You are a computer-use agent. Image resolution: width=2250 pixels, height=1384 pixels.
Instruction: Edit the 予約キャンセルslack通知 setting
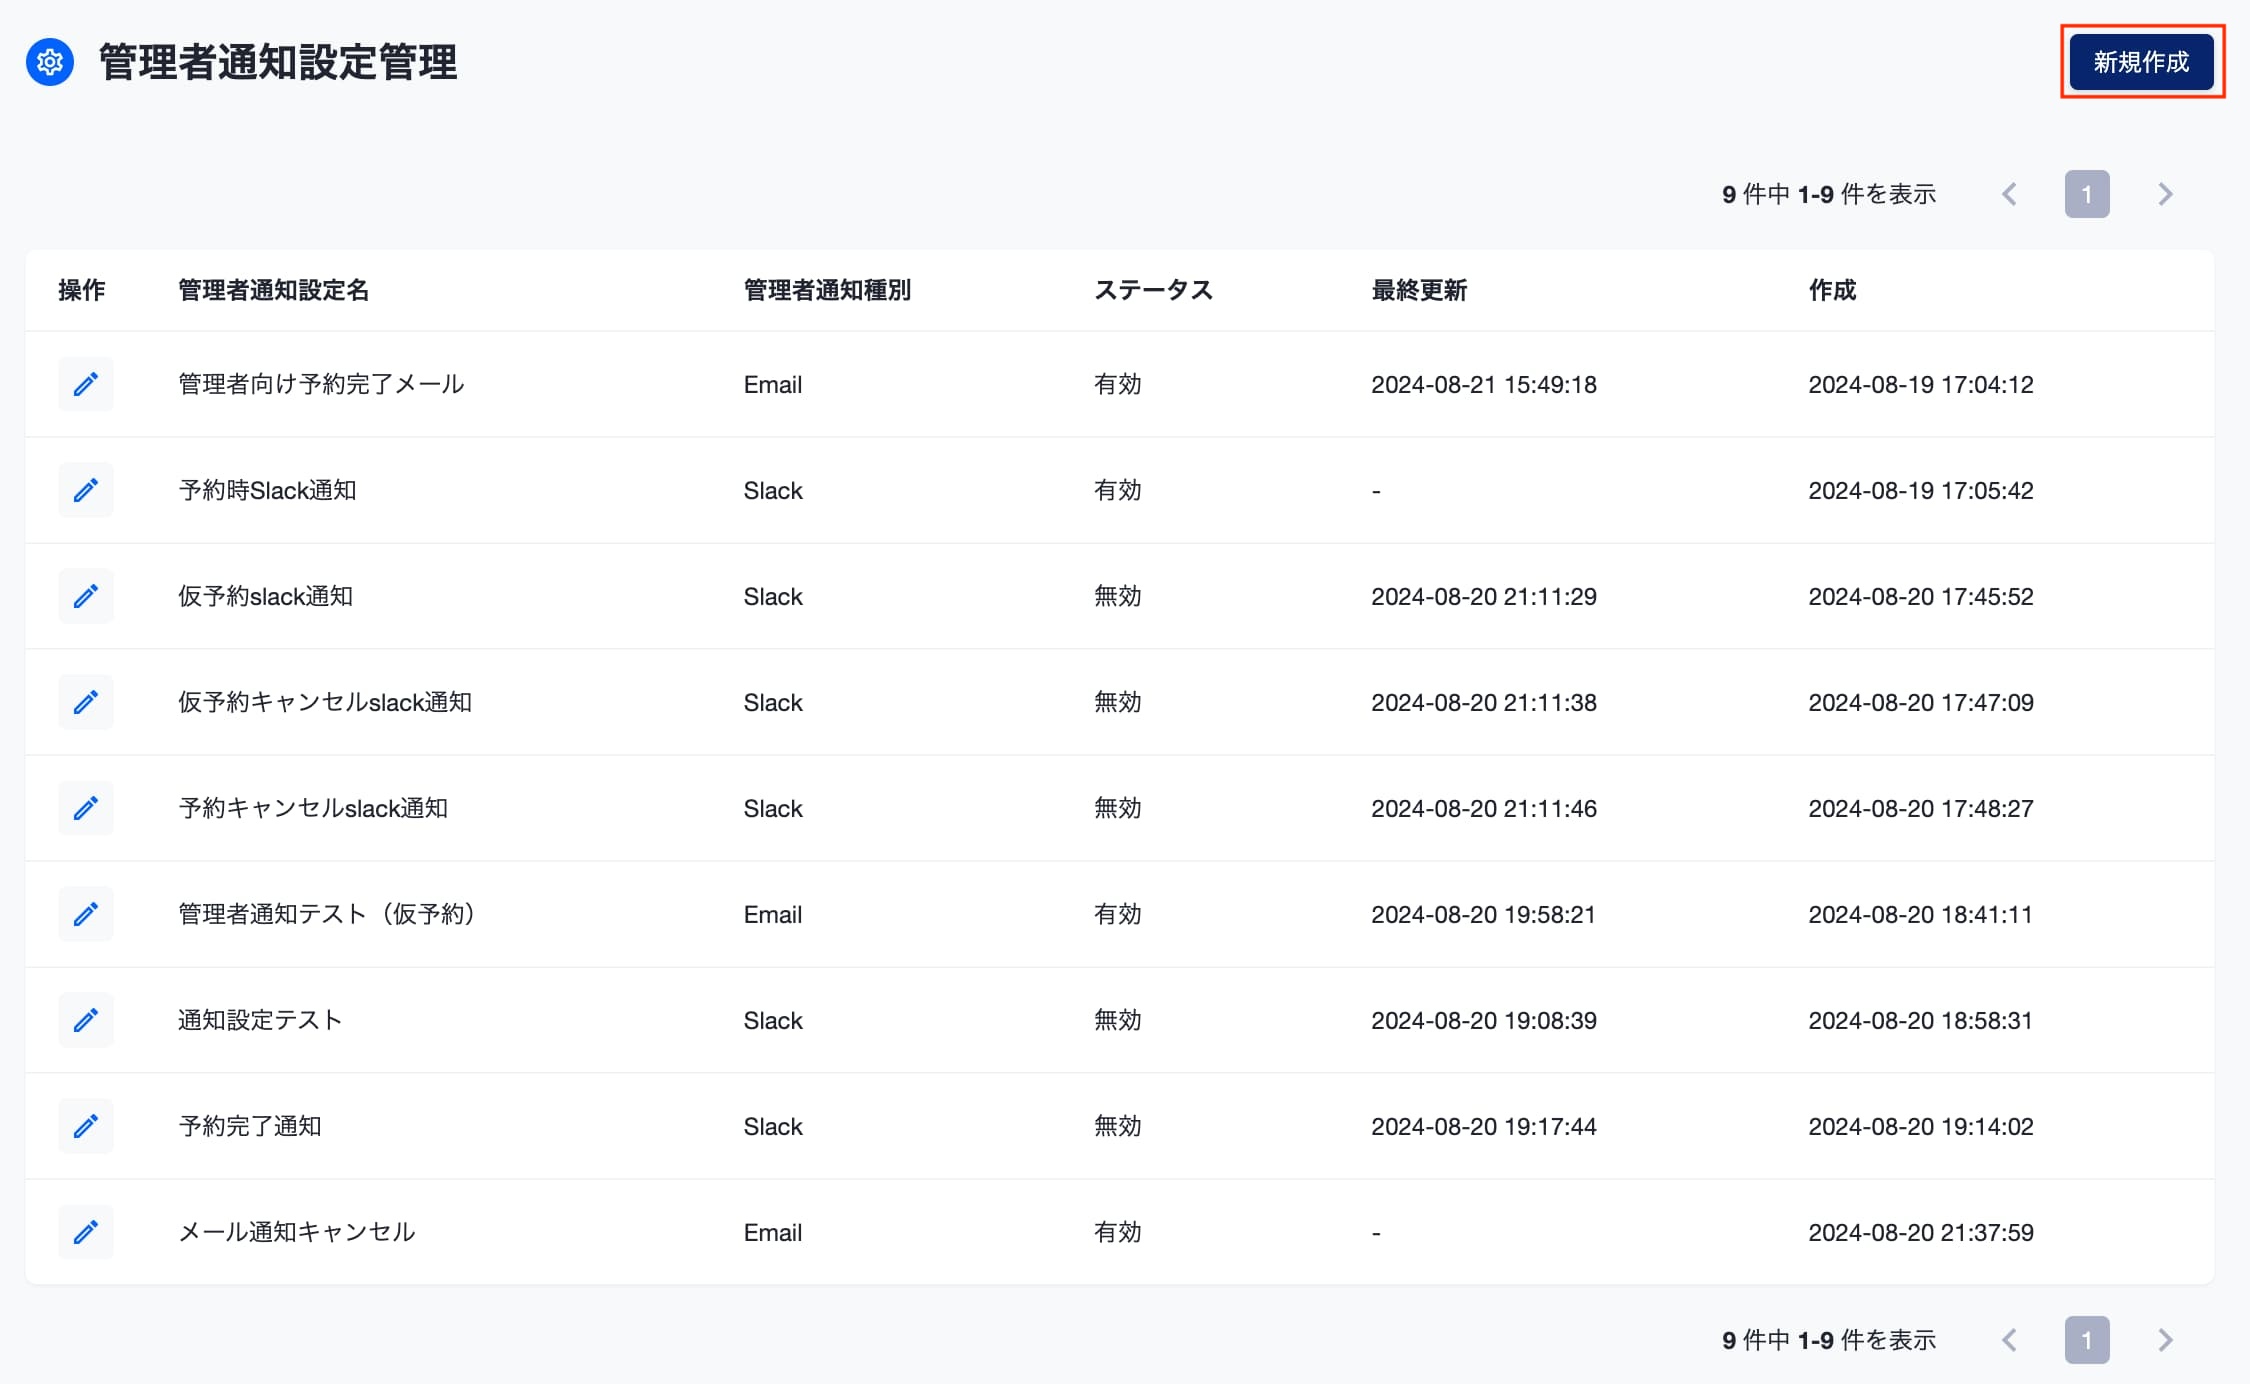pyautogui.click(x=86, y=808)
